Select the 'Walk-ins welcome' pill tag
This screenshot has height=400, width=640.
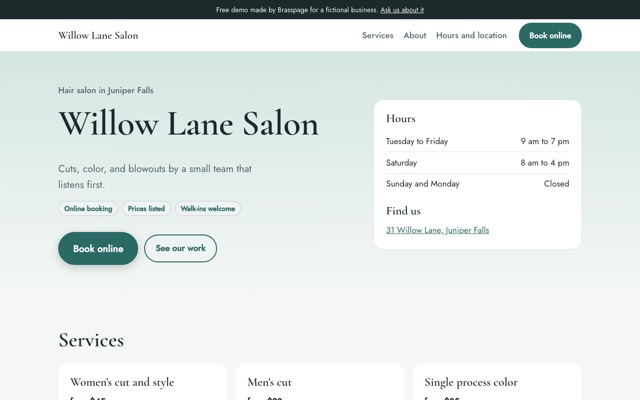pos(208,209)
